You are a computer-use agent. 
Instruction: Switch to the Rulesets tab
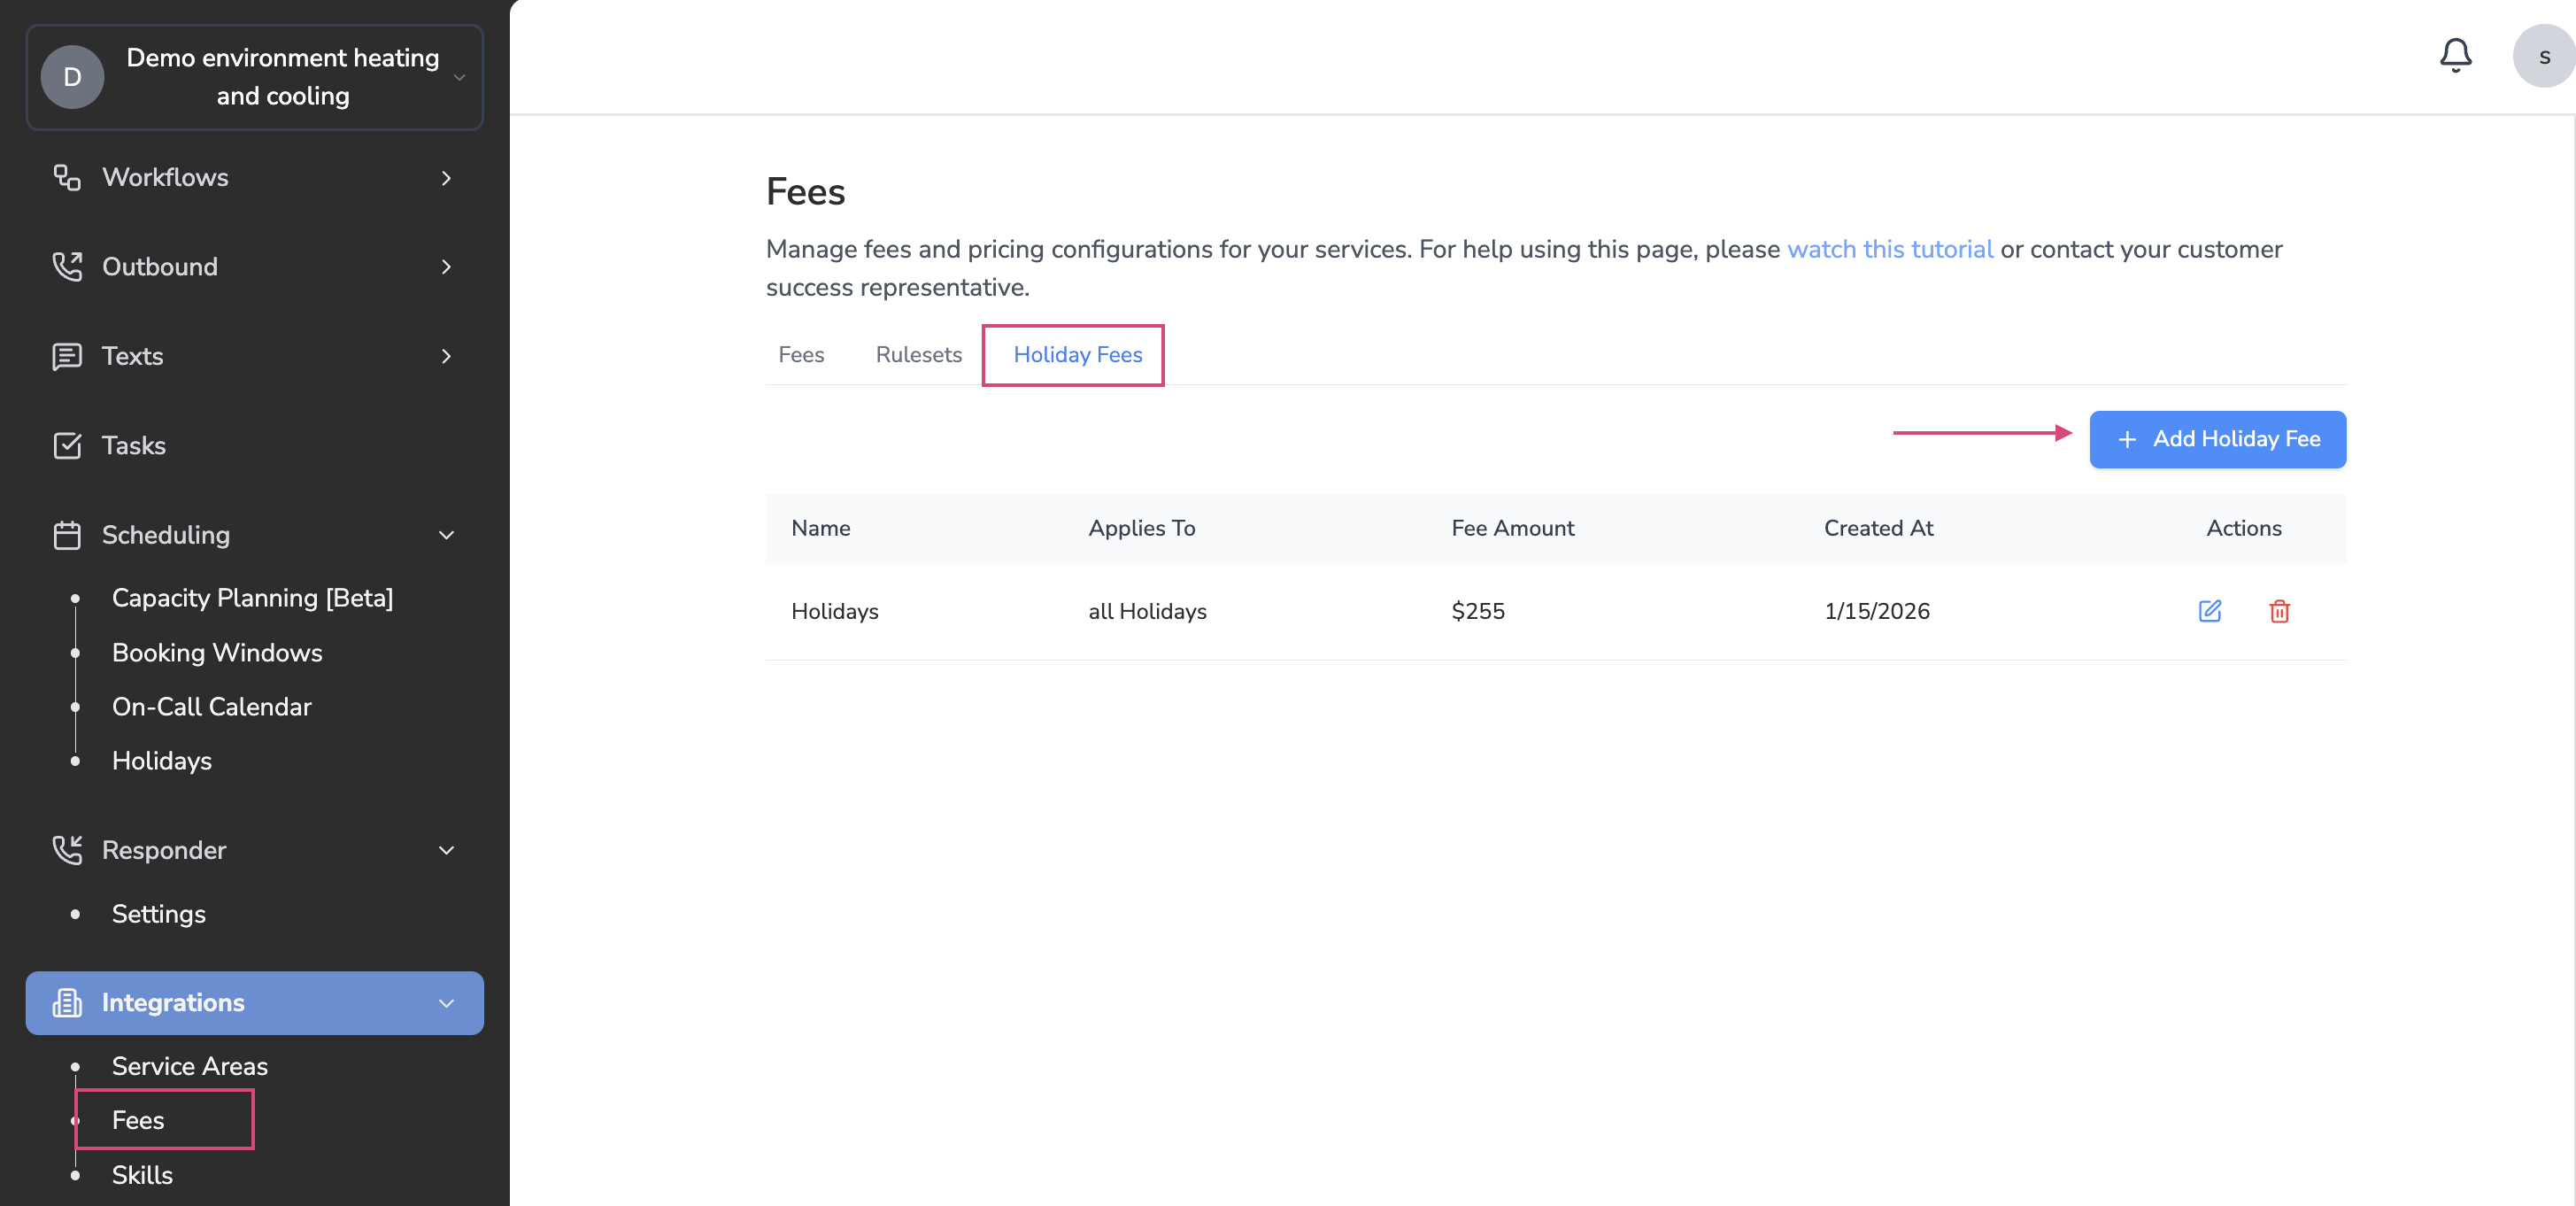[x=918, y=355]
